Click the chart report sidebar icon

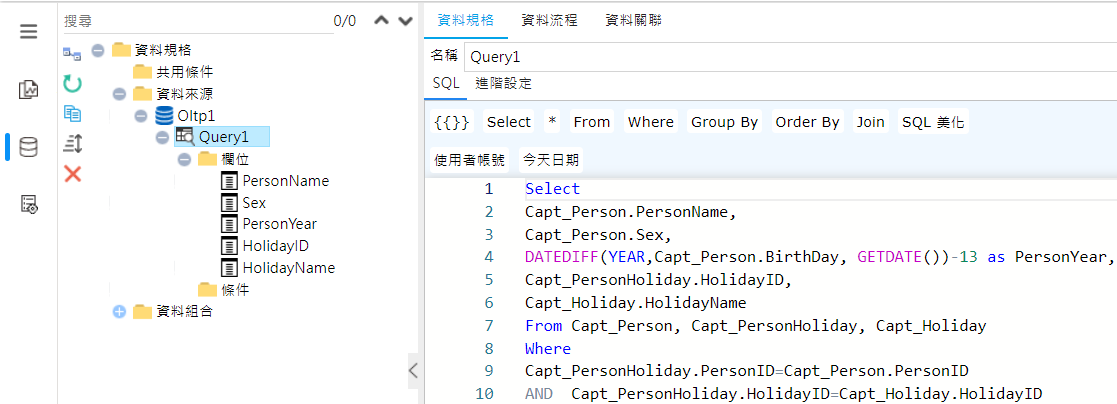coord(28,90)
